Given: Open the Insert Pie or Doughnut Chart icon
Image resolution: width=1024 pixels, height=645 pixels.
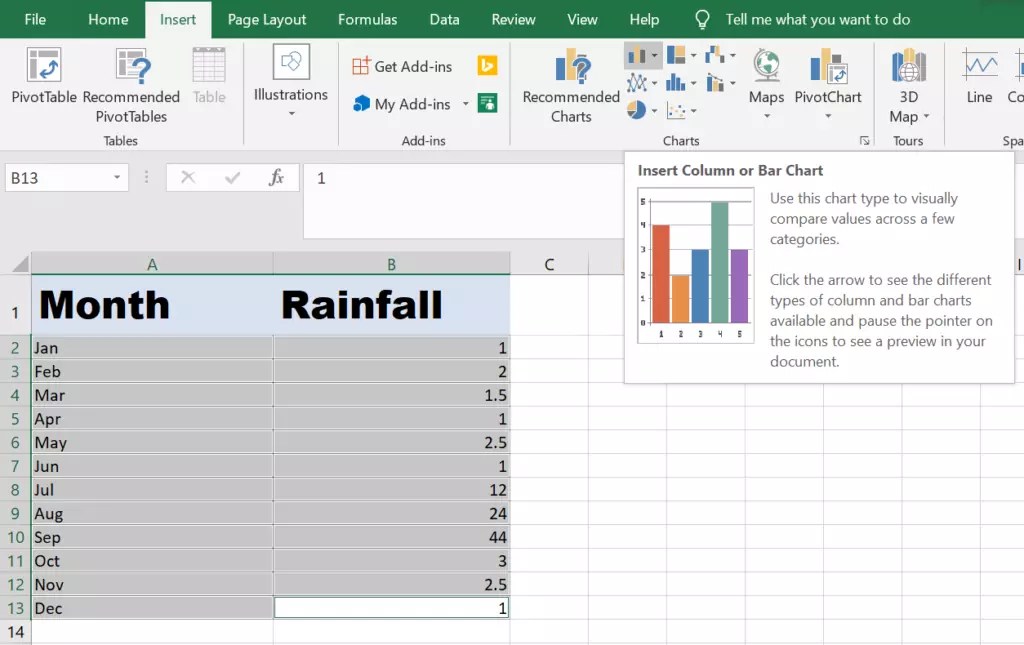Looking at the screenshot, I should coord(637,110).
